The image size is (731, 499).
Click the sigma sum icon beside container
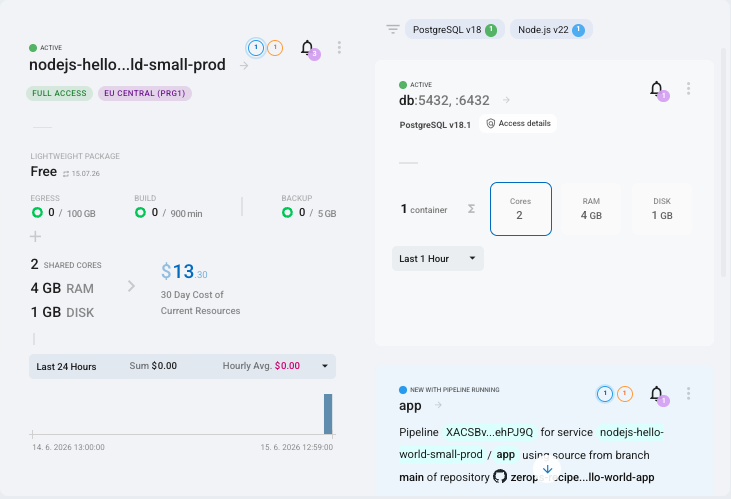471,209
